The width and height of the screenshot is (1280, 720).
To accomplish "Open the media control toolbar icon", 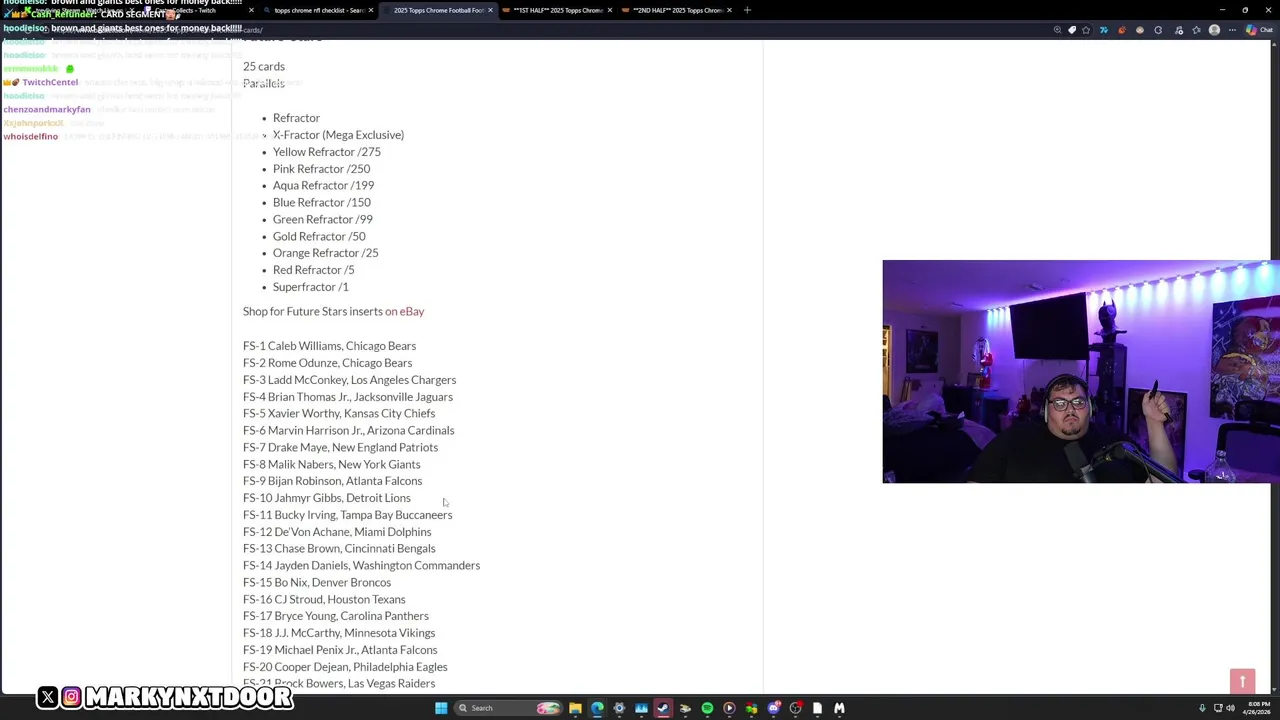I will coord(1178,30).
